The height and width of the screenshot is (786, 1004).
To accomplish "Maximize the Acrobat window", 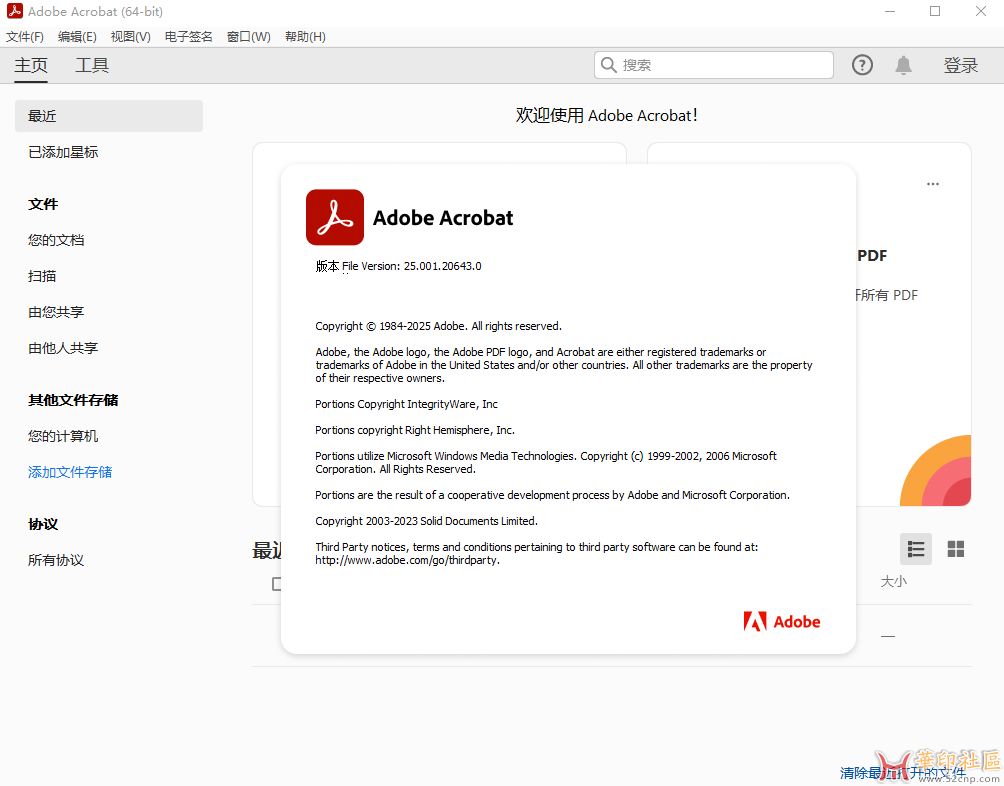I will click(935, 12).
